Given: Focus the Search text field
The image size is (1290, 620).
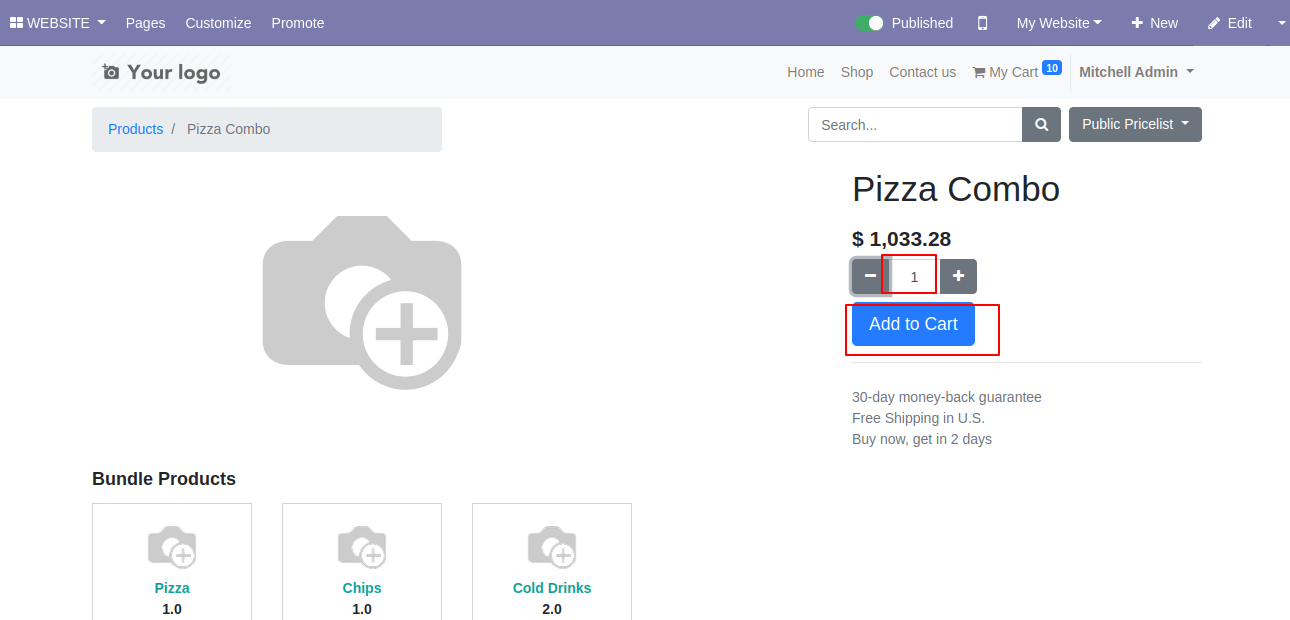Looking at the screenshot, I should coord(915,125).
